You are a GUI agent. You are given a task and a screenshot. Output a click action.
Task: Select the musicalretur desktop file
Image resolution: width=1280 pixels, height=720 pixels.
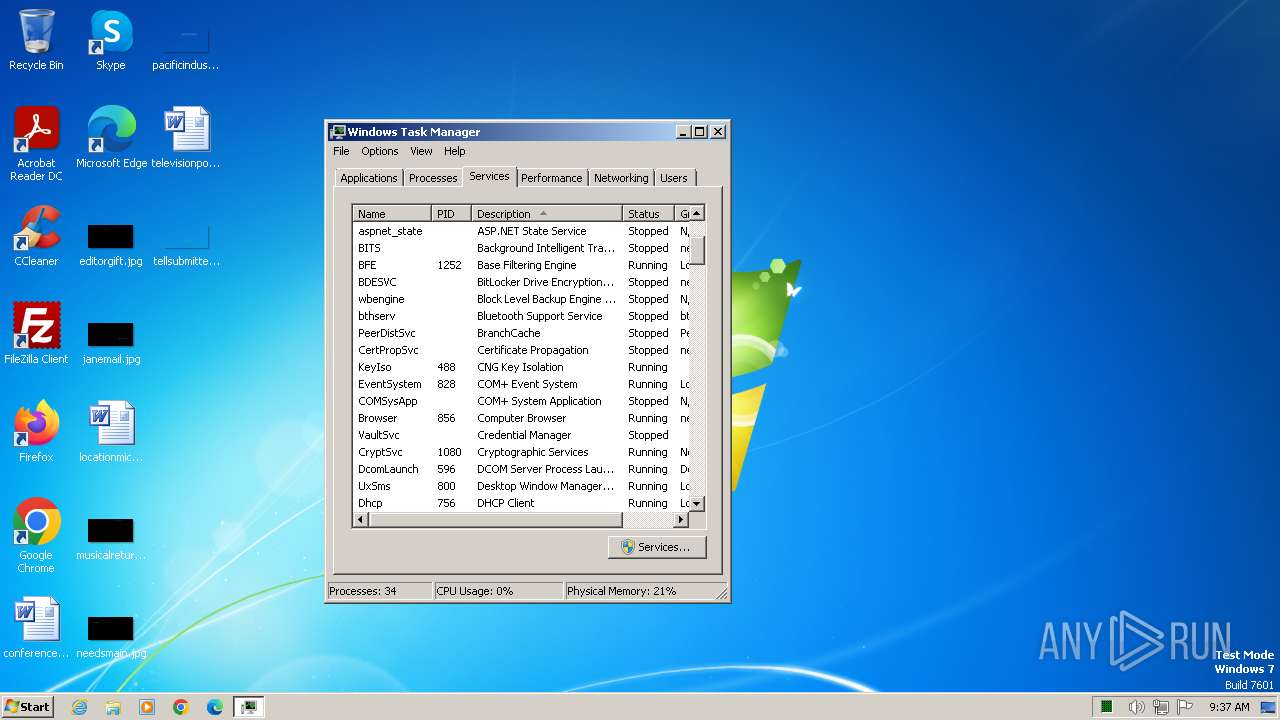(x=111, y=540)
